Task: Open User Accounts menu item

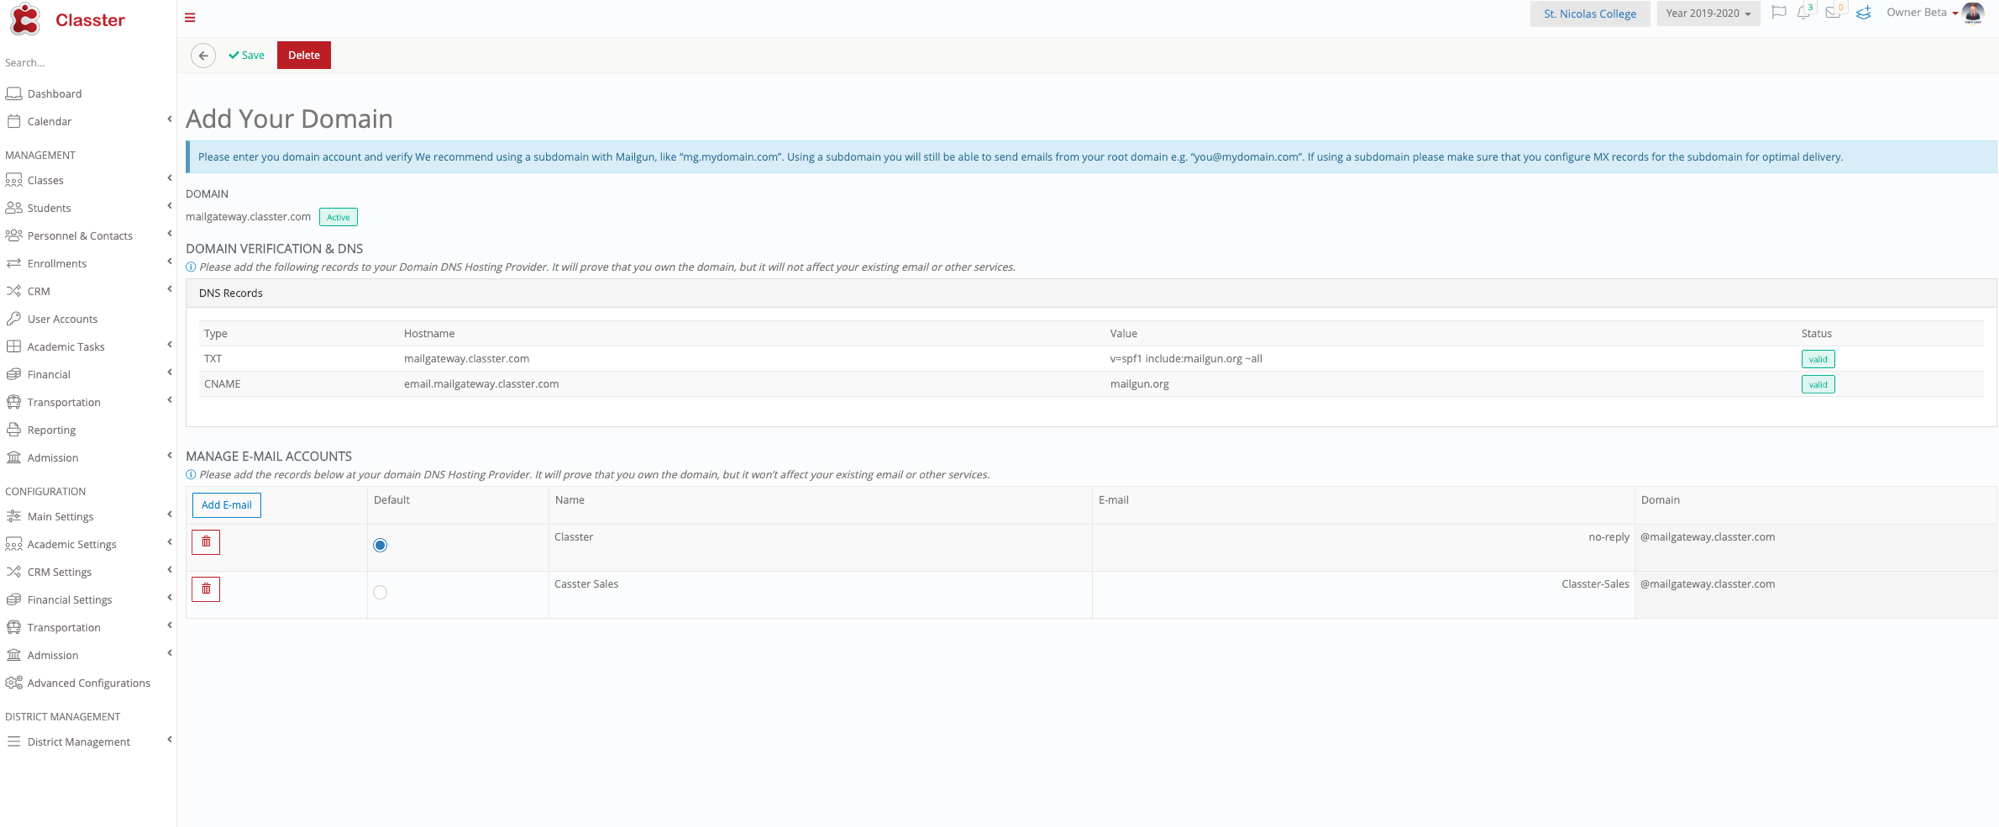Action: click(x=62, y=319)
